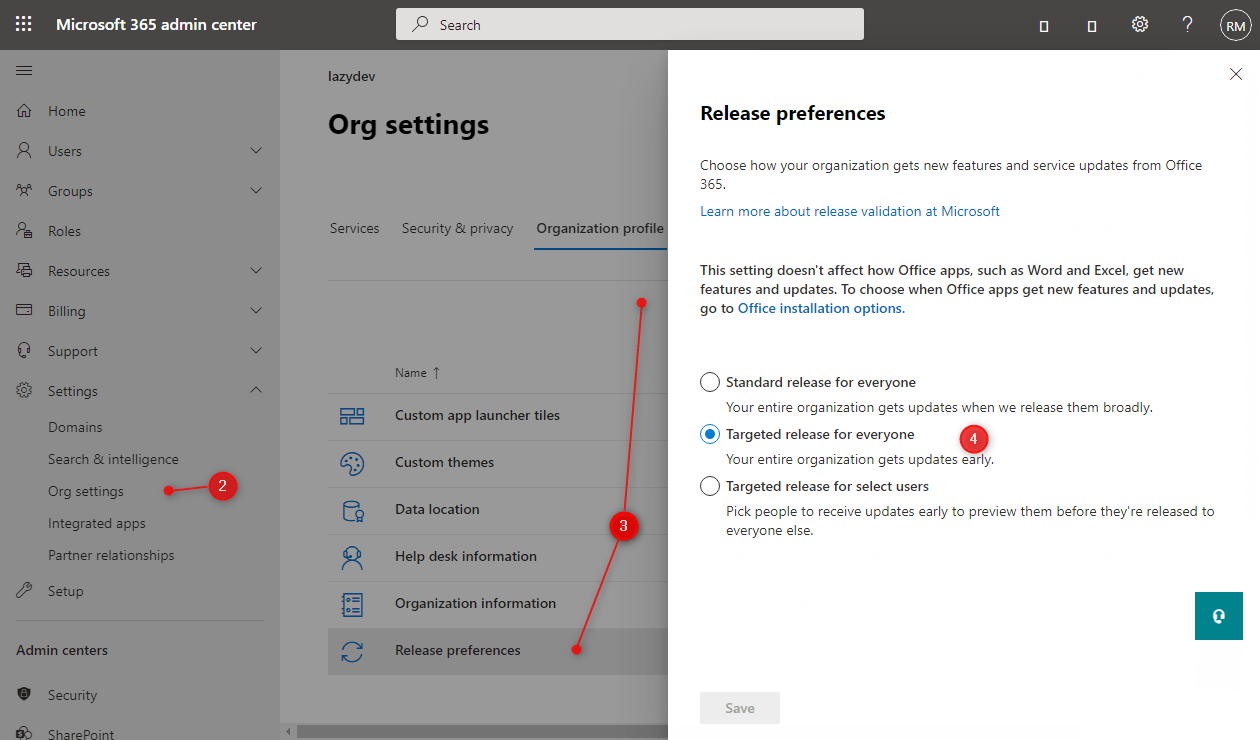Click the lazydev organization name
This screenshot has width=1260, height=740.
[x=352, y=76]
